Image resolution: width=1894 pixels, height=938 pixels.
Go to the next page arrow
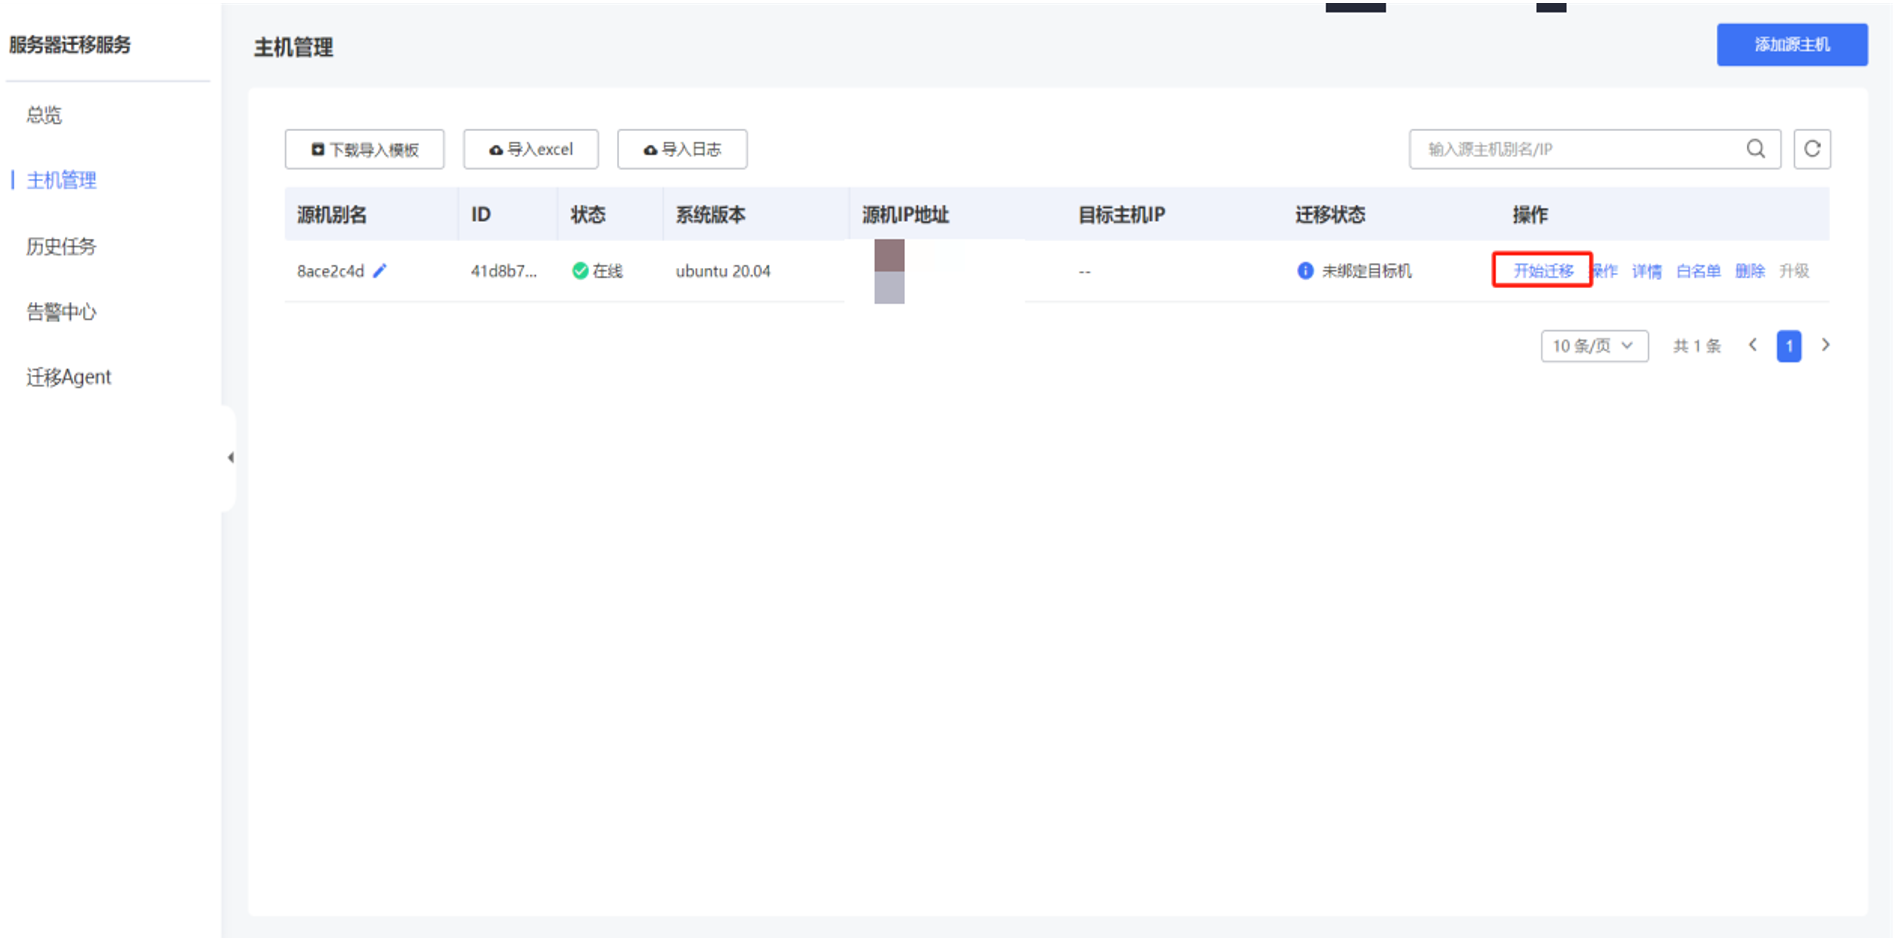click(1825, 345)
